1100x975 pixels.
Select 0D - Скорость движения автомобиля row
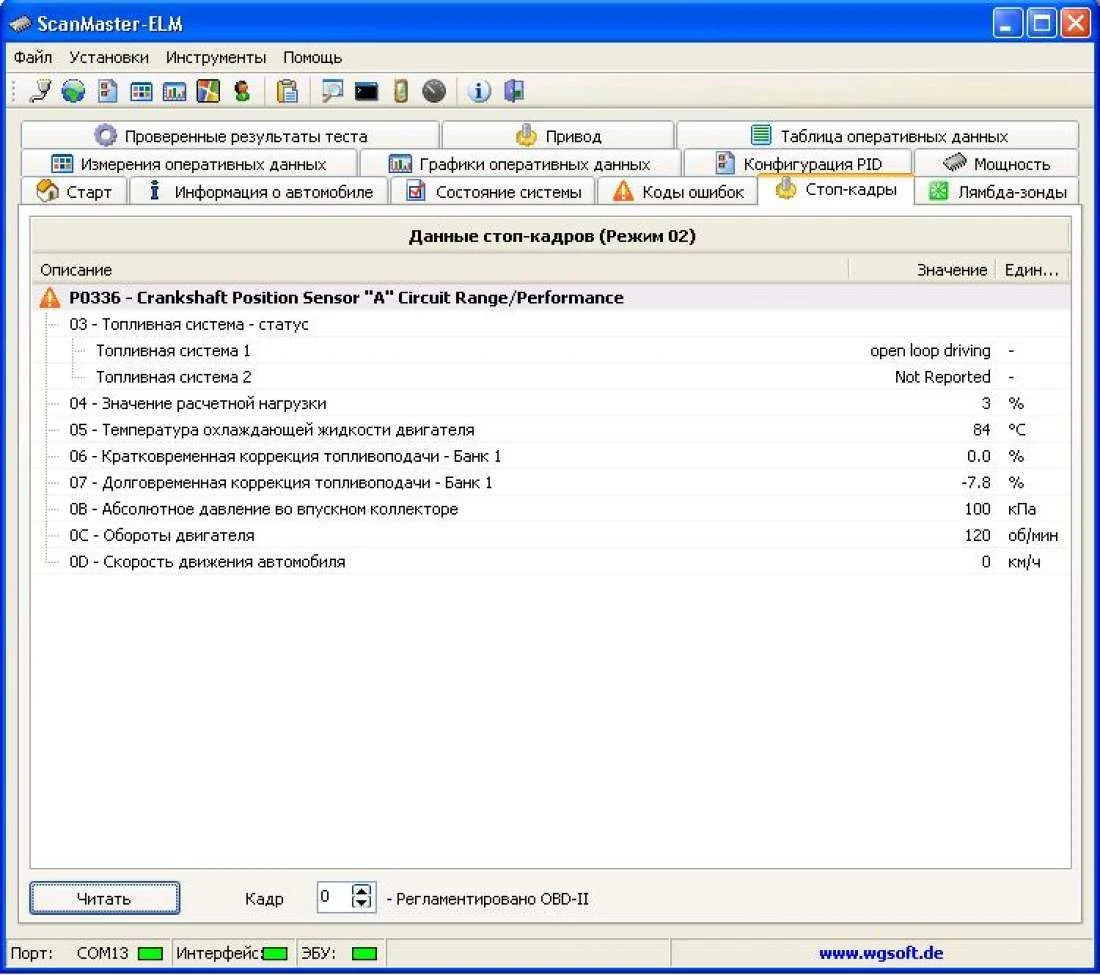tap(551, 562)
